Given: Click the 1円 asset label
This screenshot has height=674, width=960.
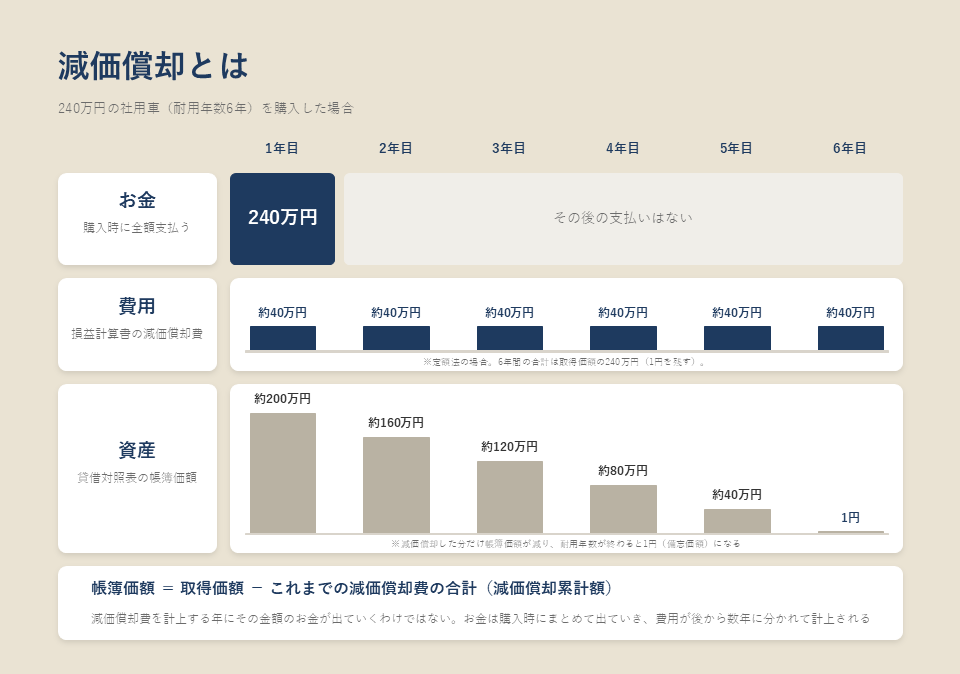Looking at the screenshot, I should coord(850,518).
